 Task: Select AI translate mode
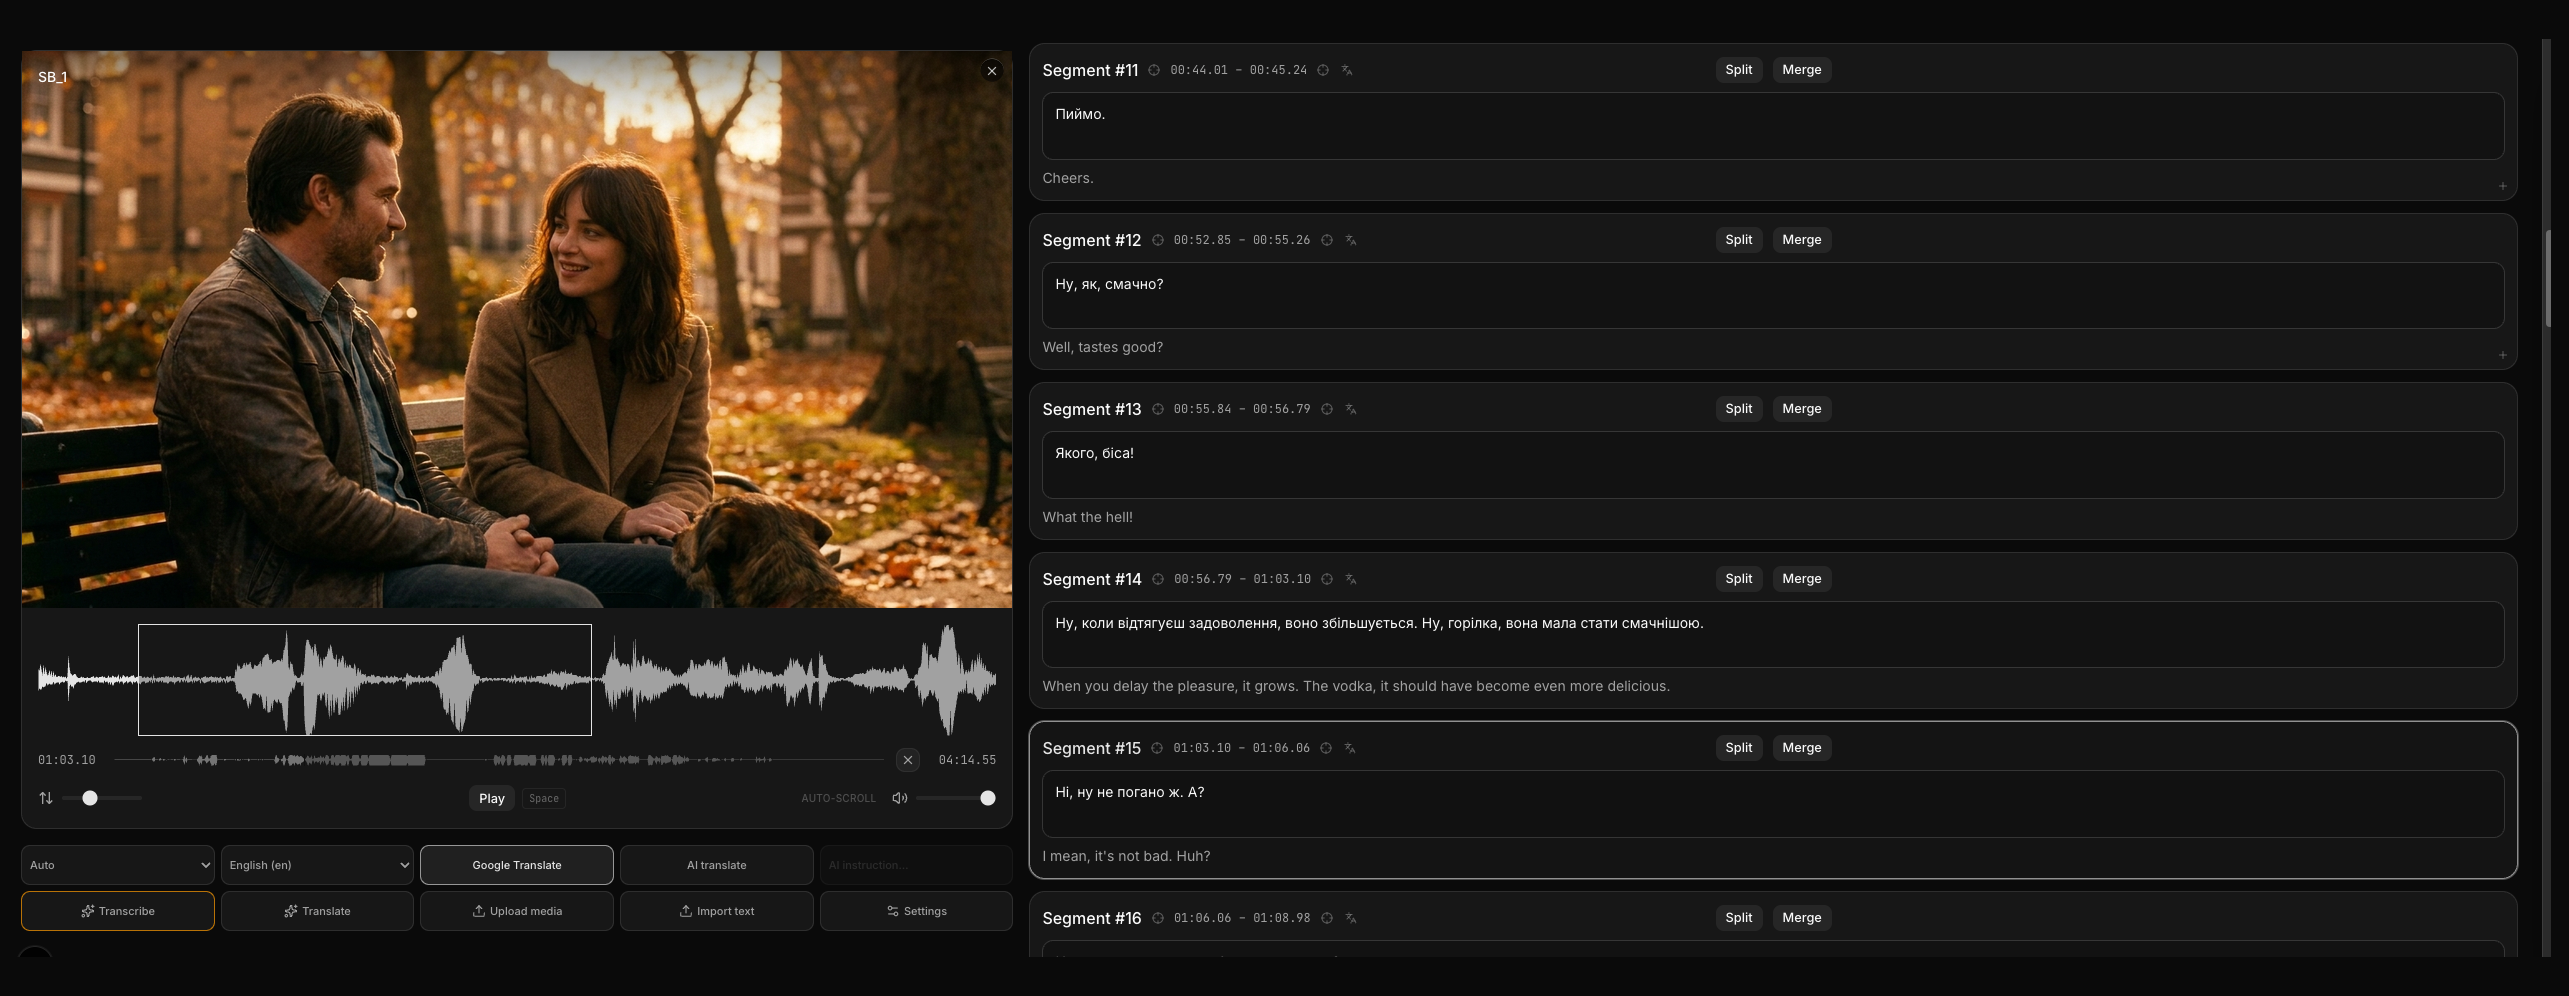point(717,865)
